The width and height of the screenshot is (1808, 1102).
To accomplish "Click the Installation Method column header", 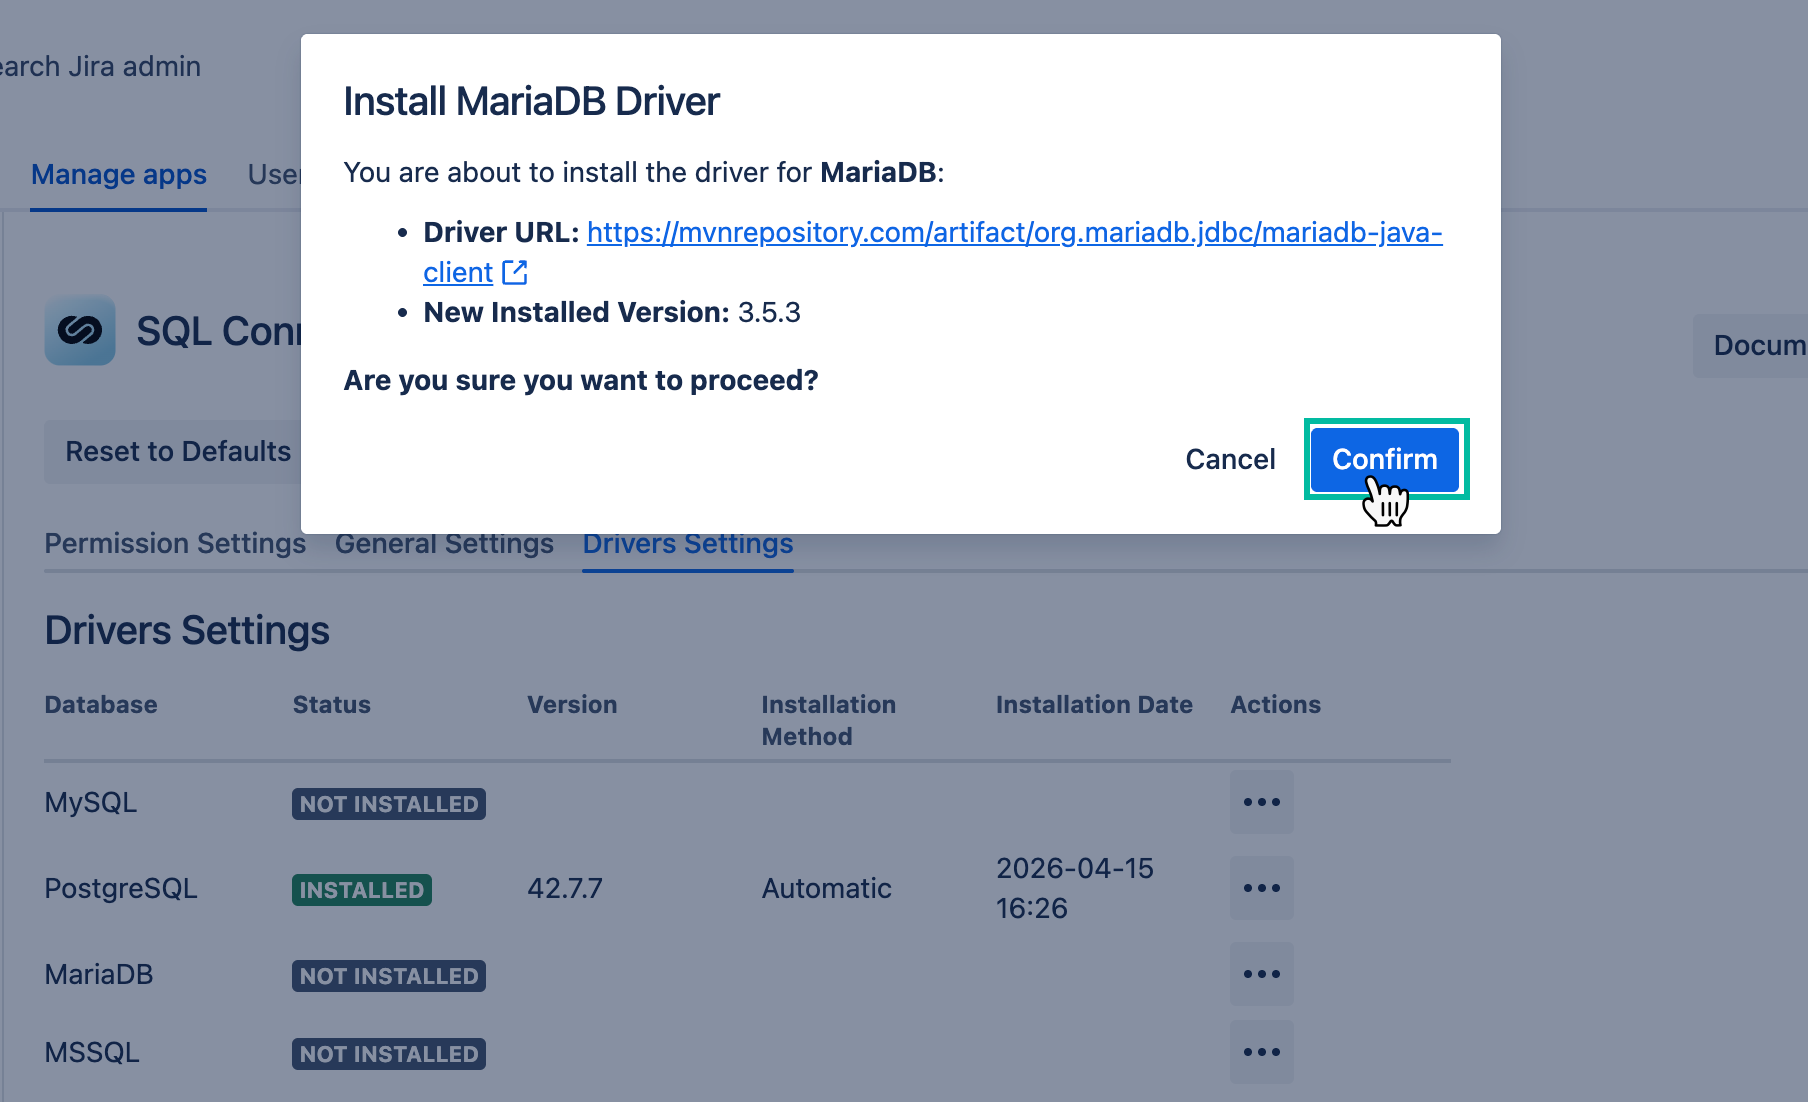I will (829, 720).
